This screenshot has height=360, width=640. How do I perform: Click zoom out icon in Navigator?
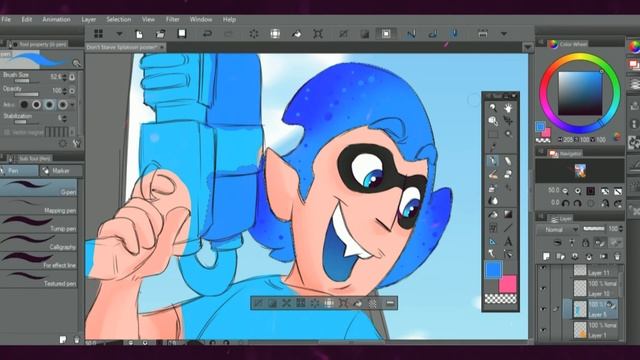pos(565,191)
